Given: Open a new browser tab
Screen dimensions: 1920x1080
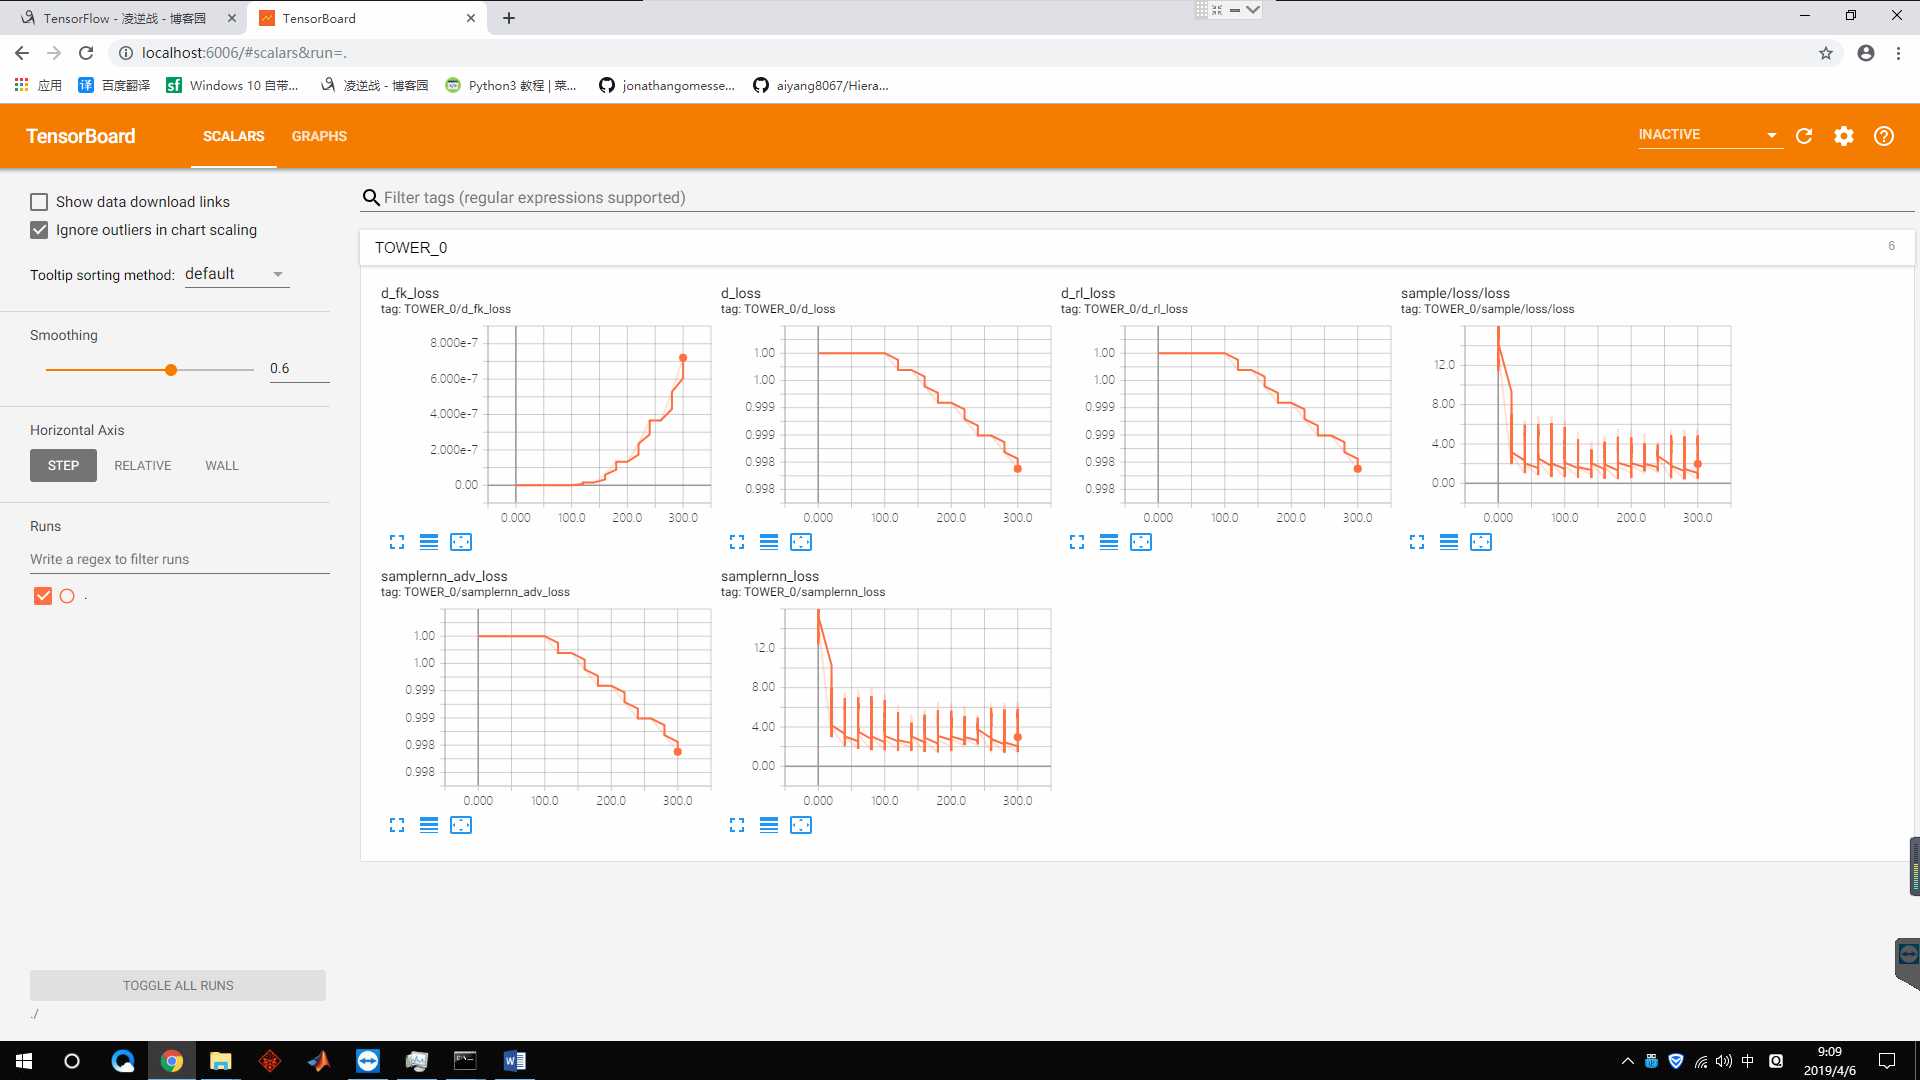Looking at the screenshot, I should [x=509, y=18].
